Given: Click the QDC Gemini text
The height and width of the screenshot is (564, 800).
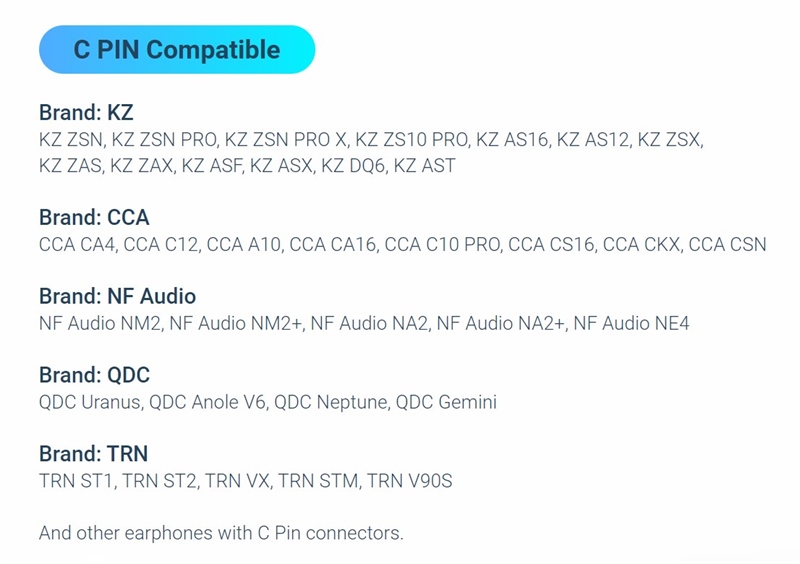Looking at the screenshot, I should (x=446, y=402).
